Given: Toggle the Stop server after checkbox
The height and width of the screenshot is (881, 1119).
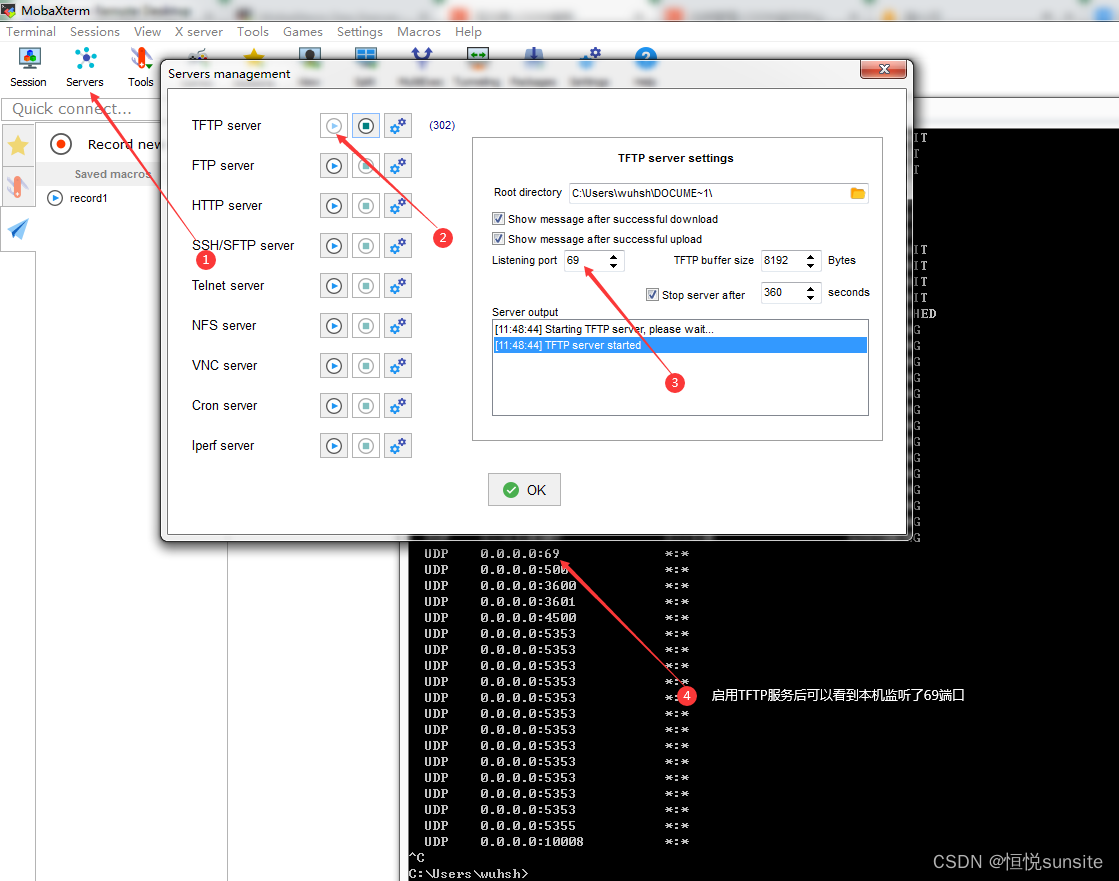Looking at the screenshot, I should click(652, 295).
